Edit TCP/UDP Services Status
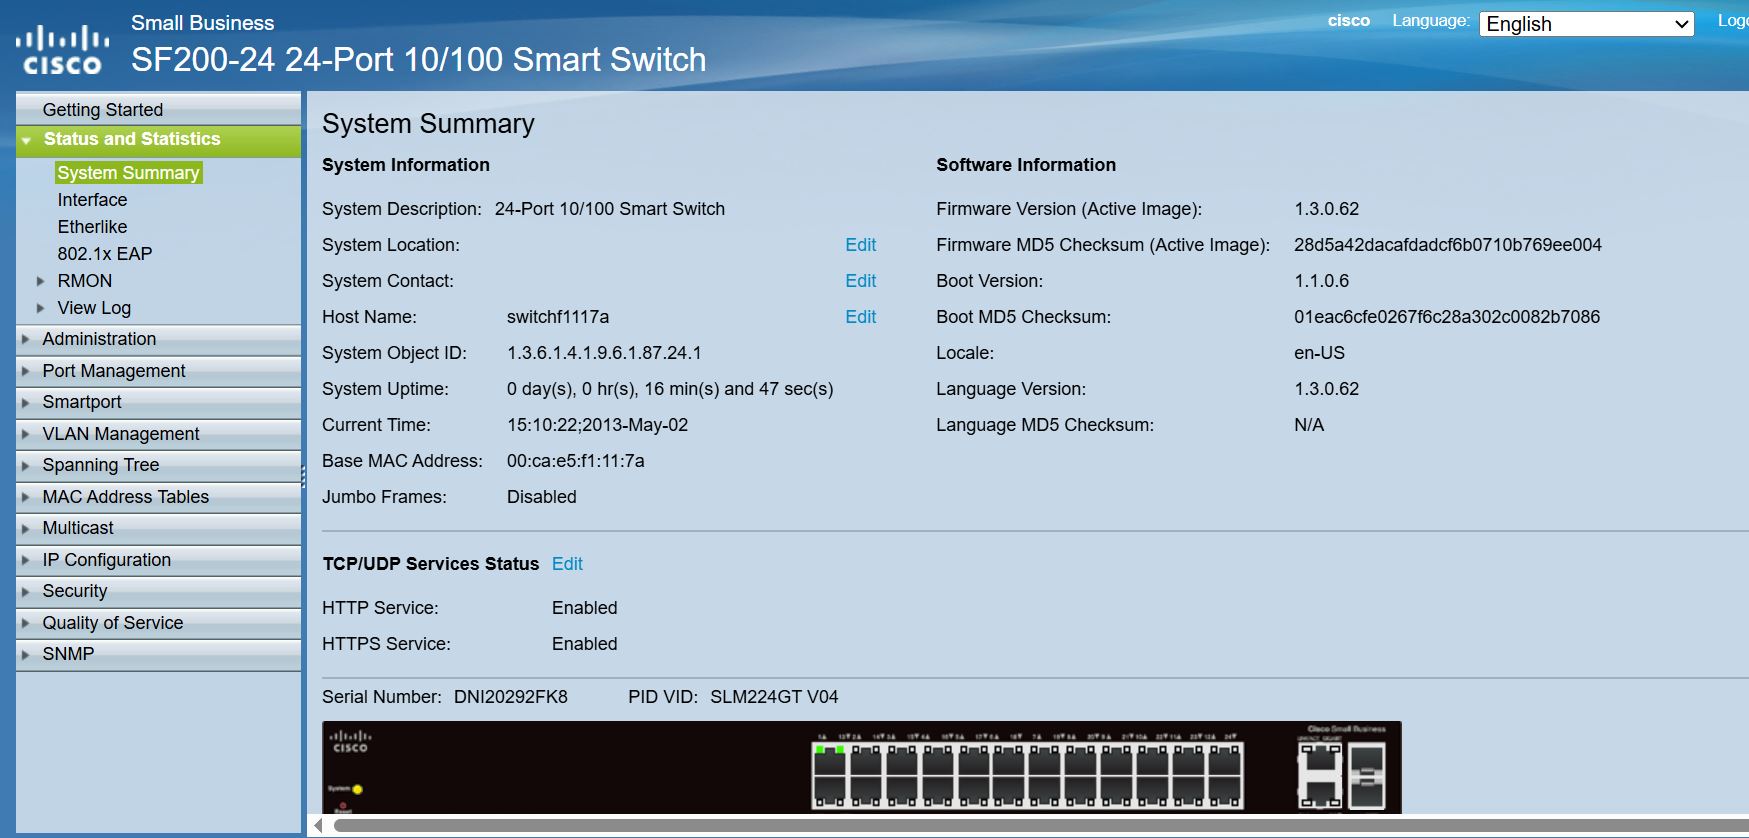Viewport: 1749px width, 838px height. [x=567, y=564]
